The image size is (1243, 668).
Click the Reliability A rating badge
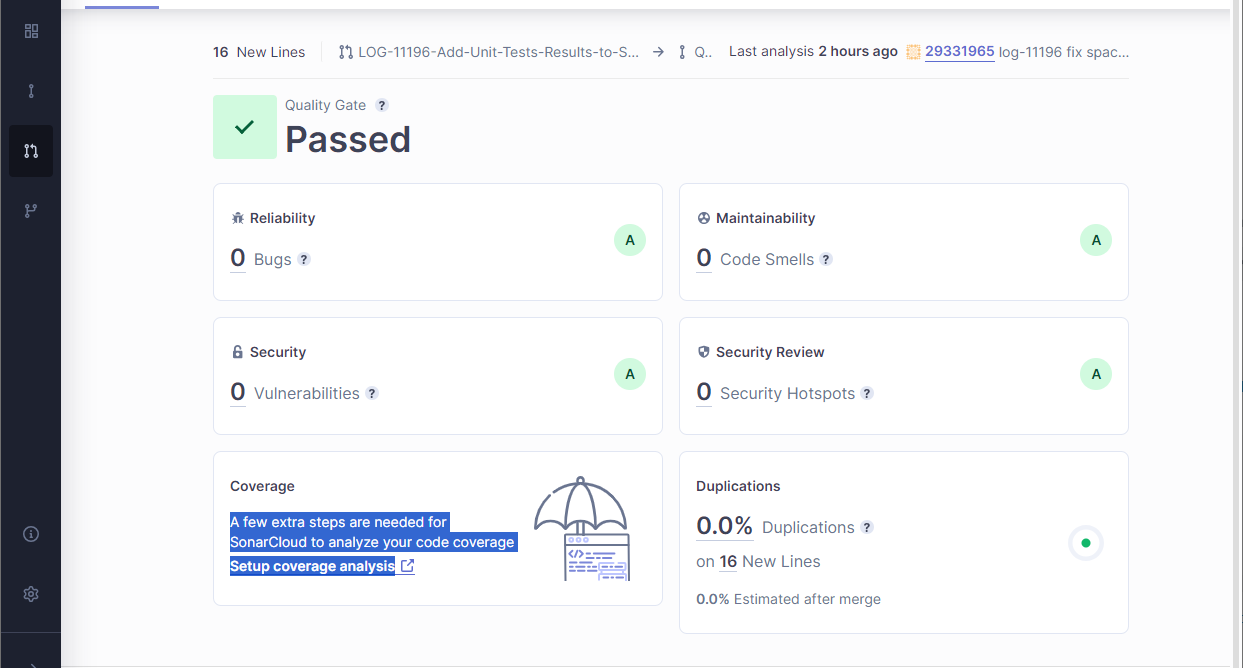coord(630,240)
